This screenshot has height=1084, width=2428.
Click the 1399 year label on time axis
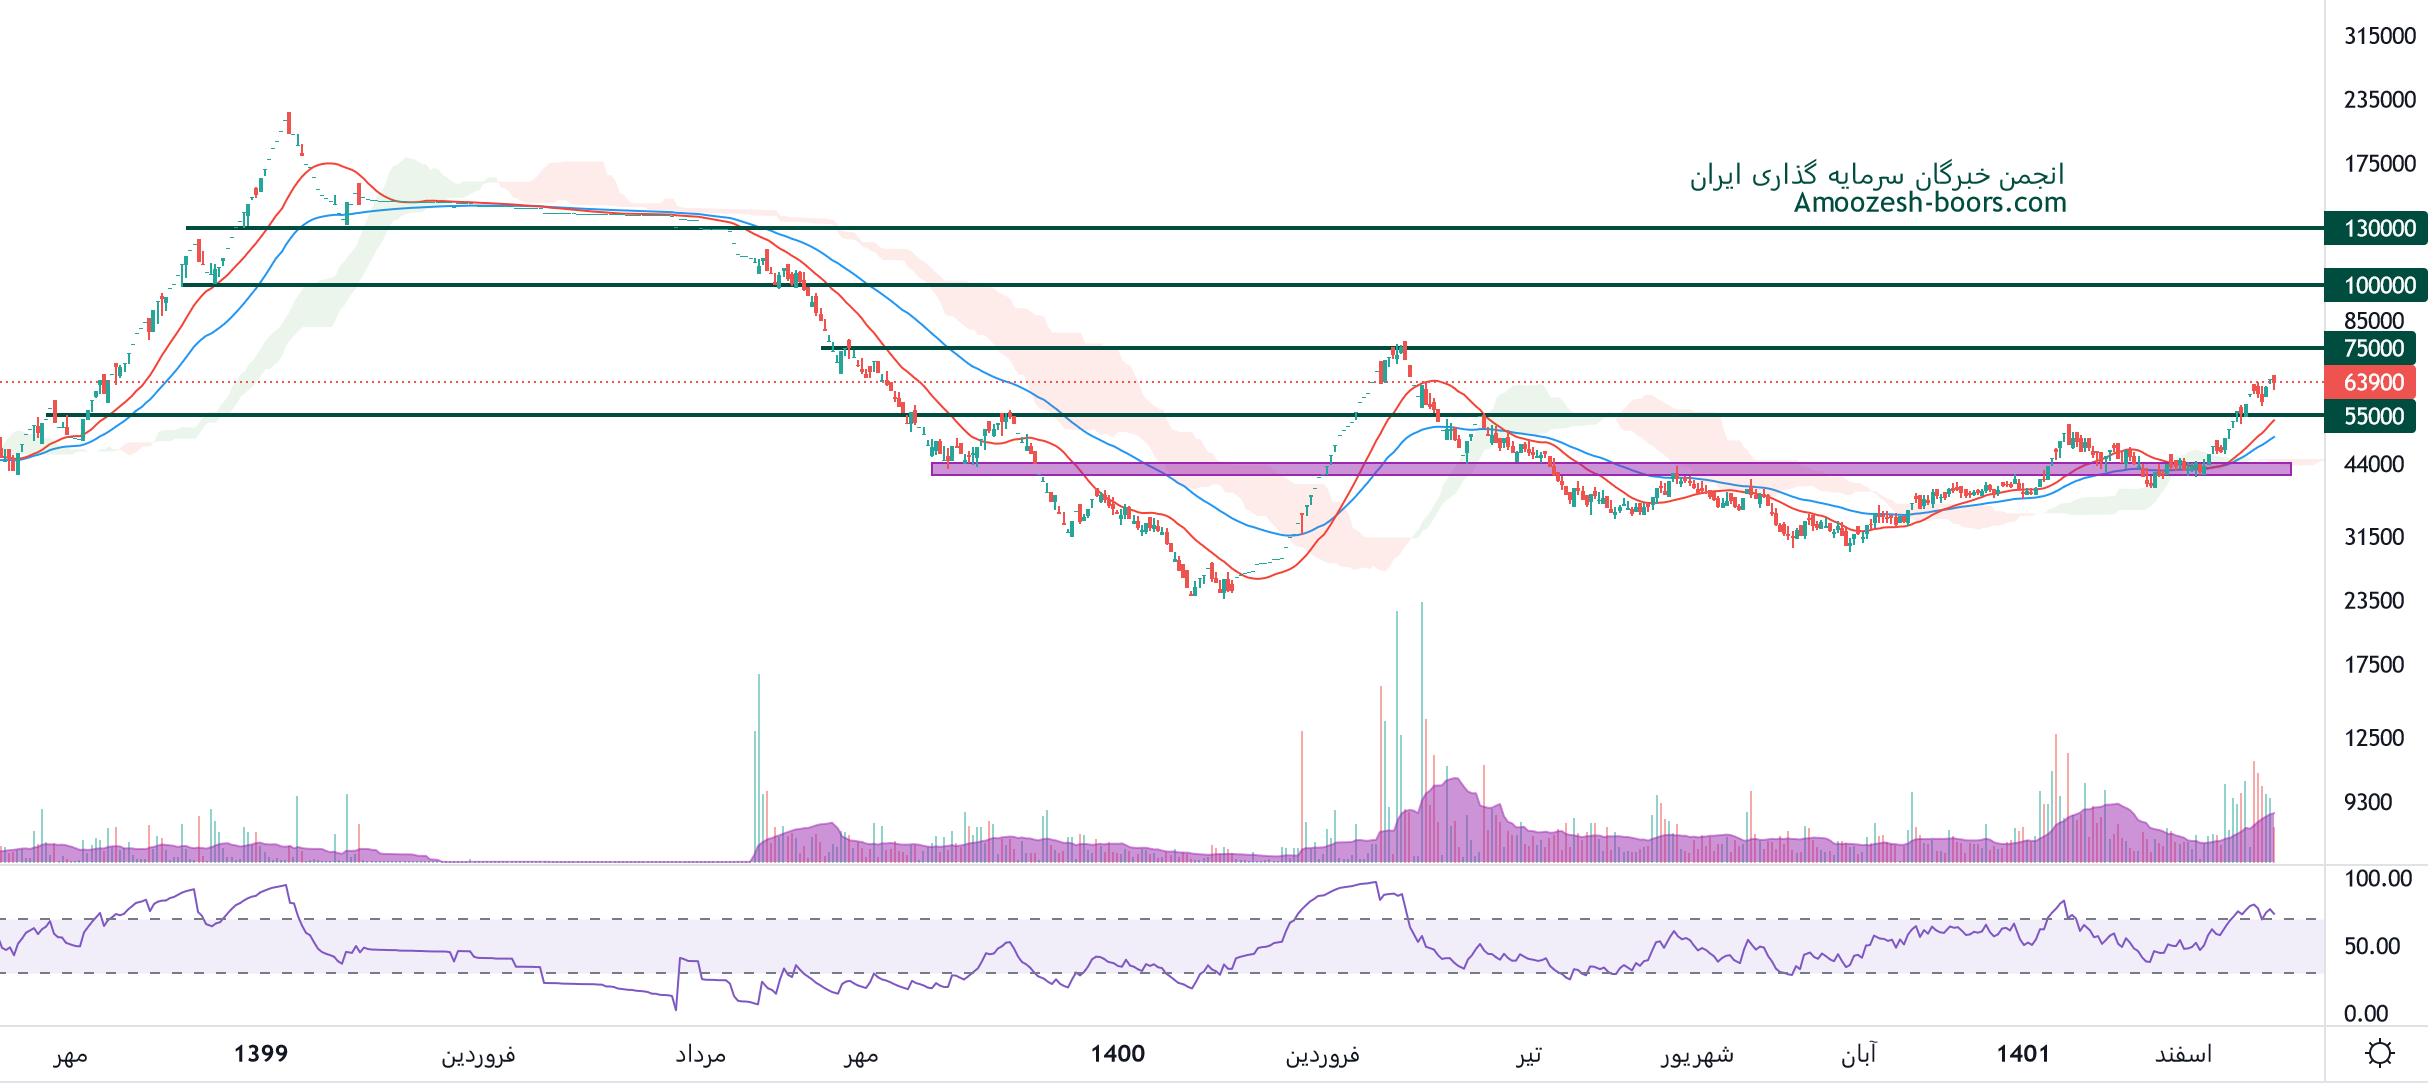click(261, 1053)
